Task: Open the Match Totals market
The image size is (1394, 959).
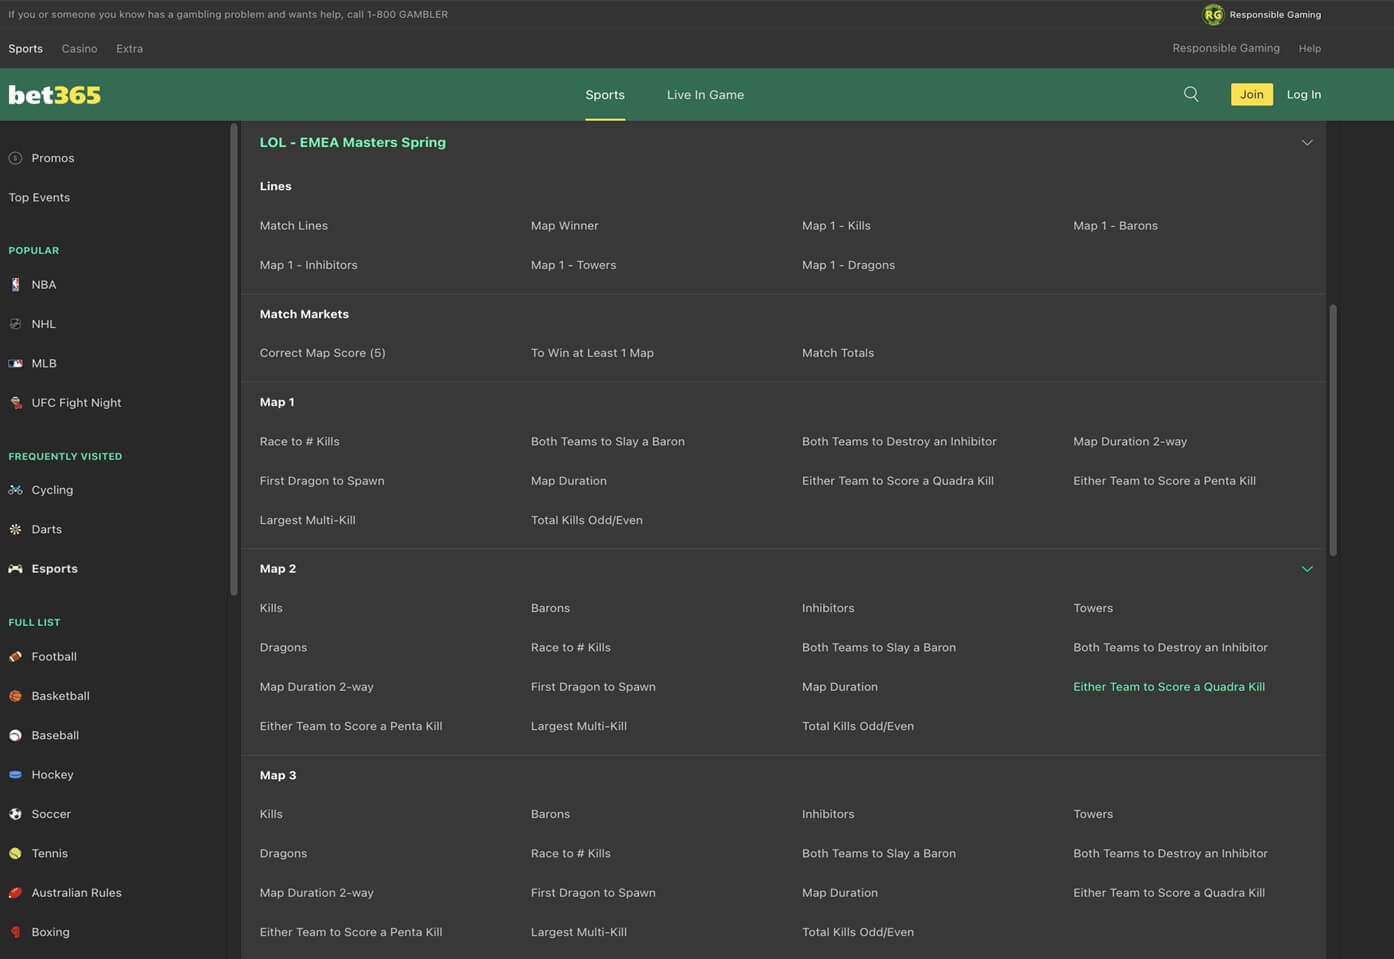Action: pyautogui.click(x=838, y=353)
